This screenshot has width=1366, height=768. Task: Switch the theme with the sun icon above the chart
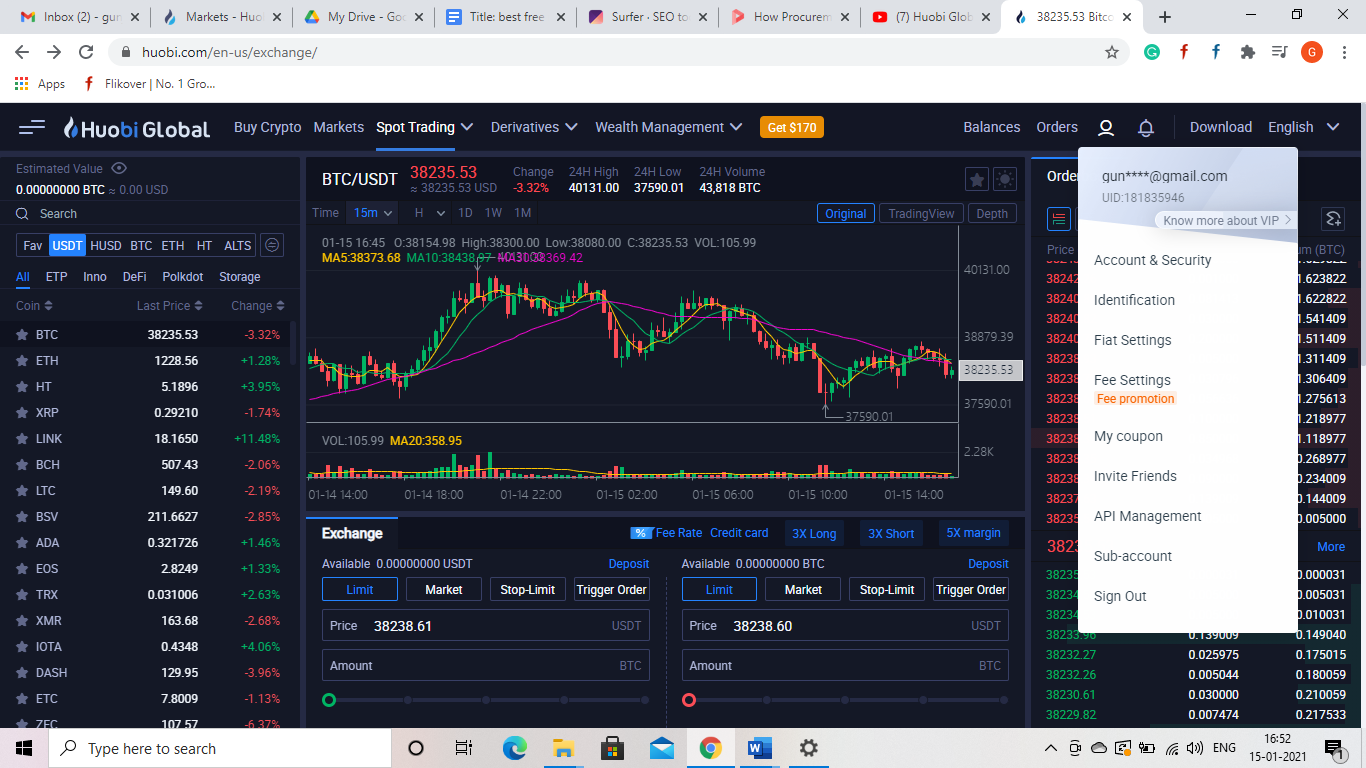point(1005,180)
